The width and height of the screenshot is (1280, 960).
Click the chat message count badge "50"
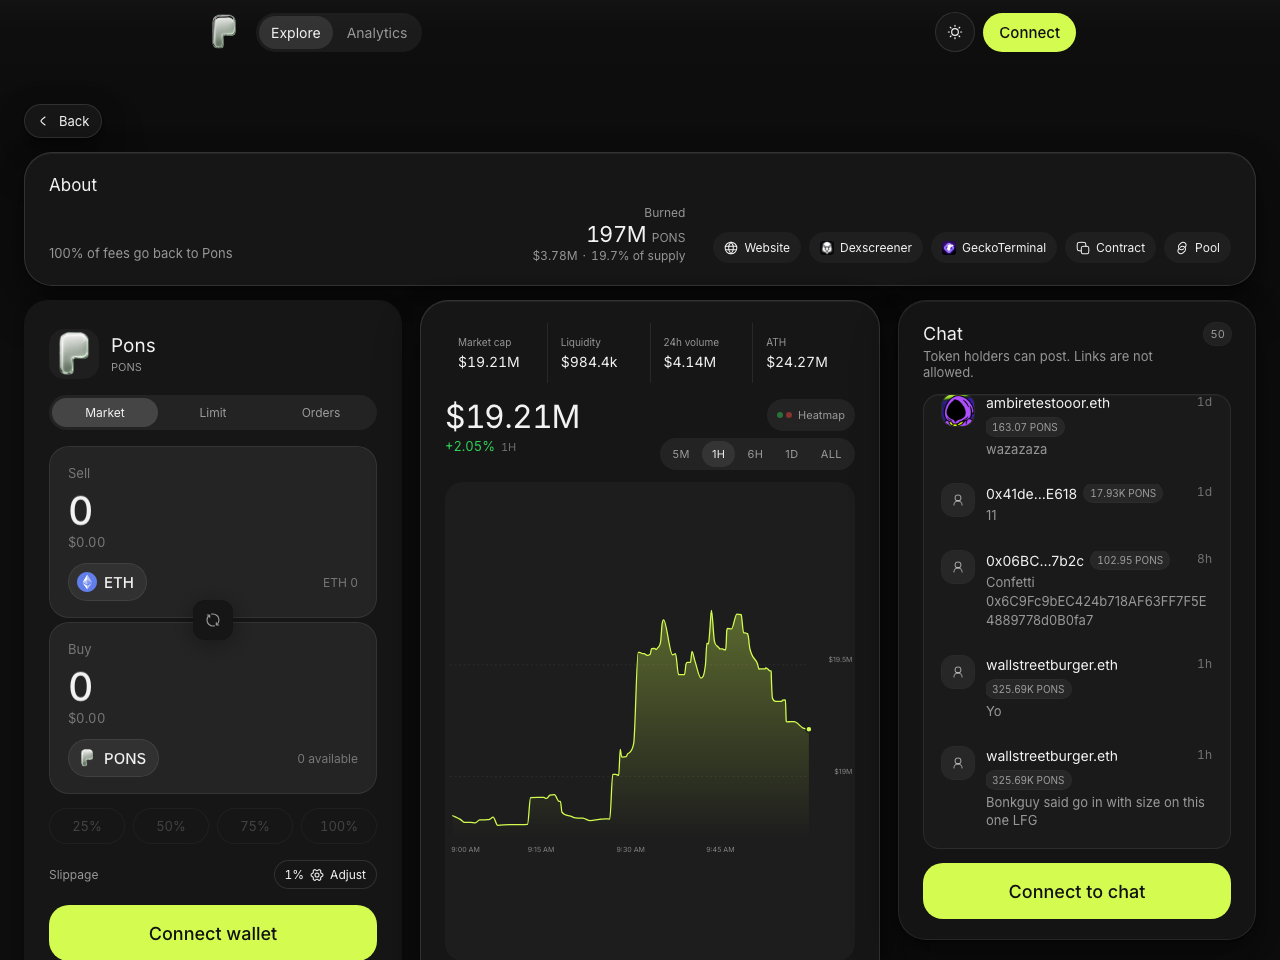pos(1217,334)
